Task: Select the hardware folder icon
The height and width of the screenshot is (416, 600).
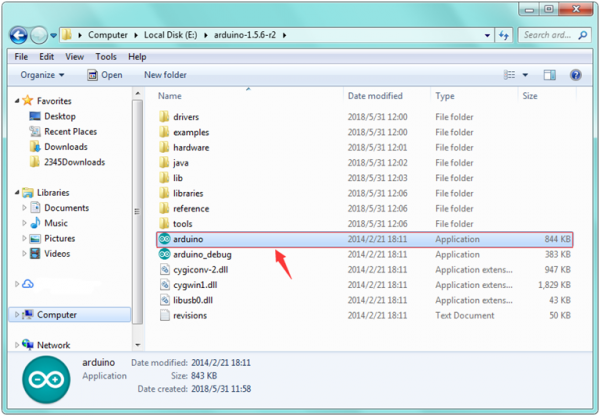Action: (164, 147)
